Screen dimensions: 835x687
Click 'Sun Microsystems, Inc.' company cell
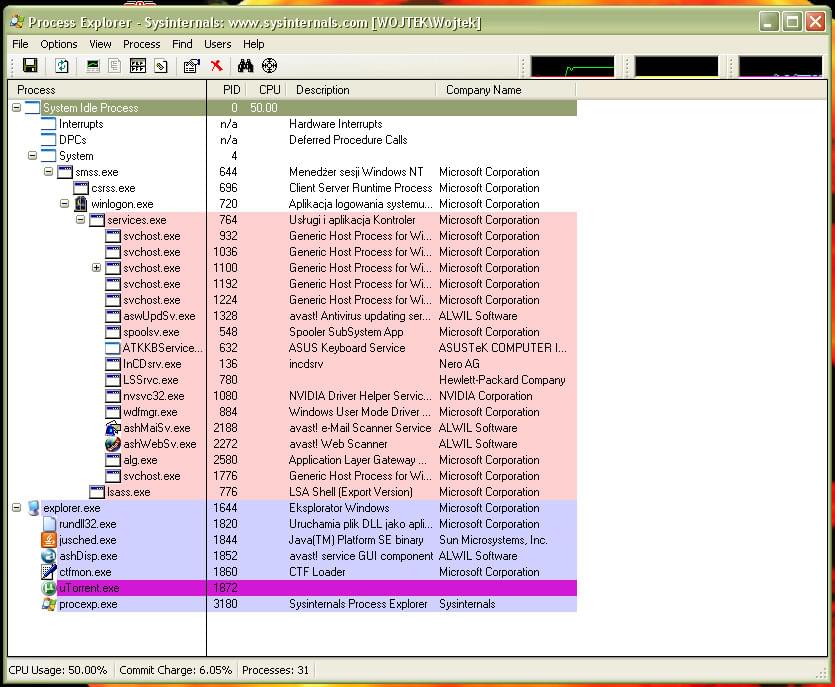point(493,540)
